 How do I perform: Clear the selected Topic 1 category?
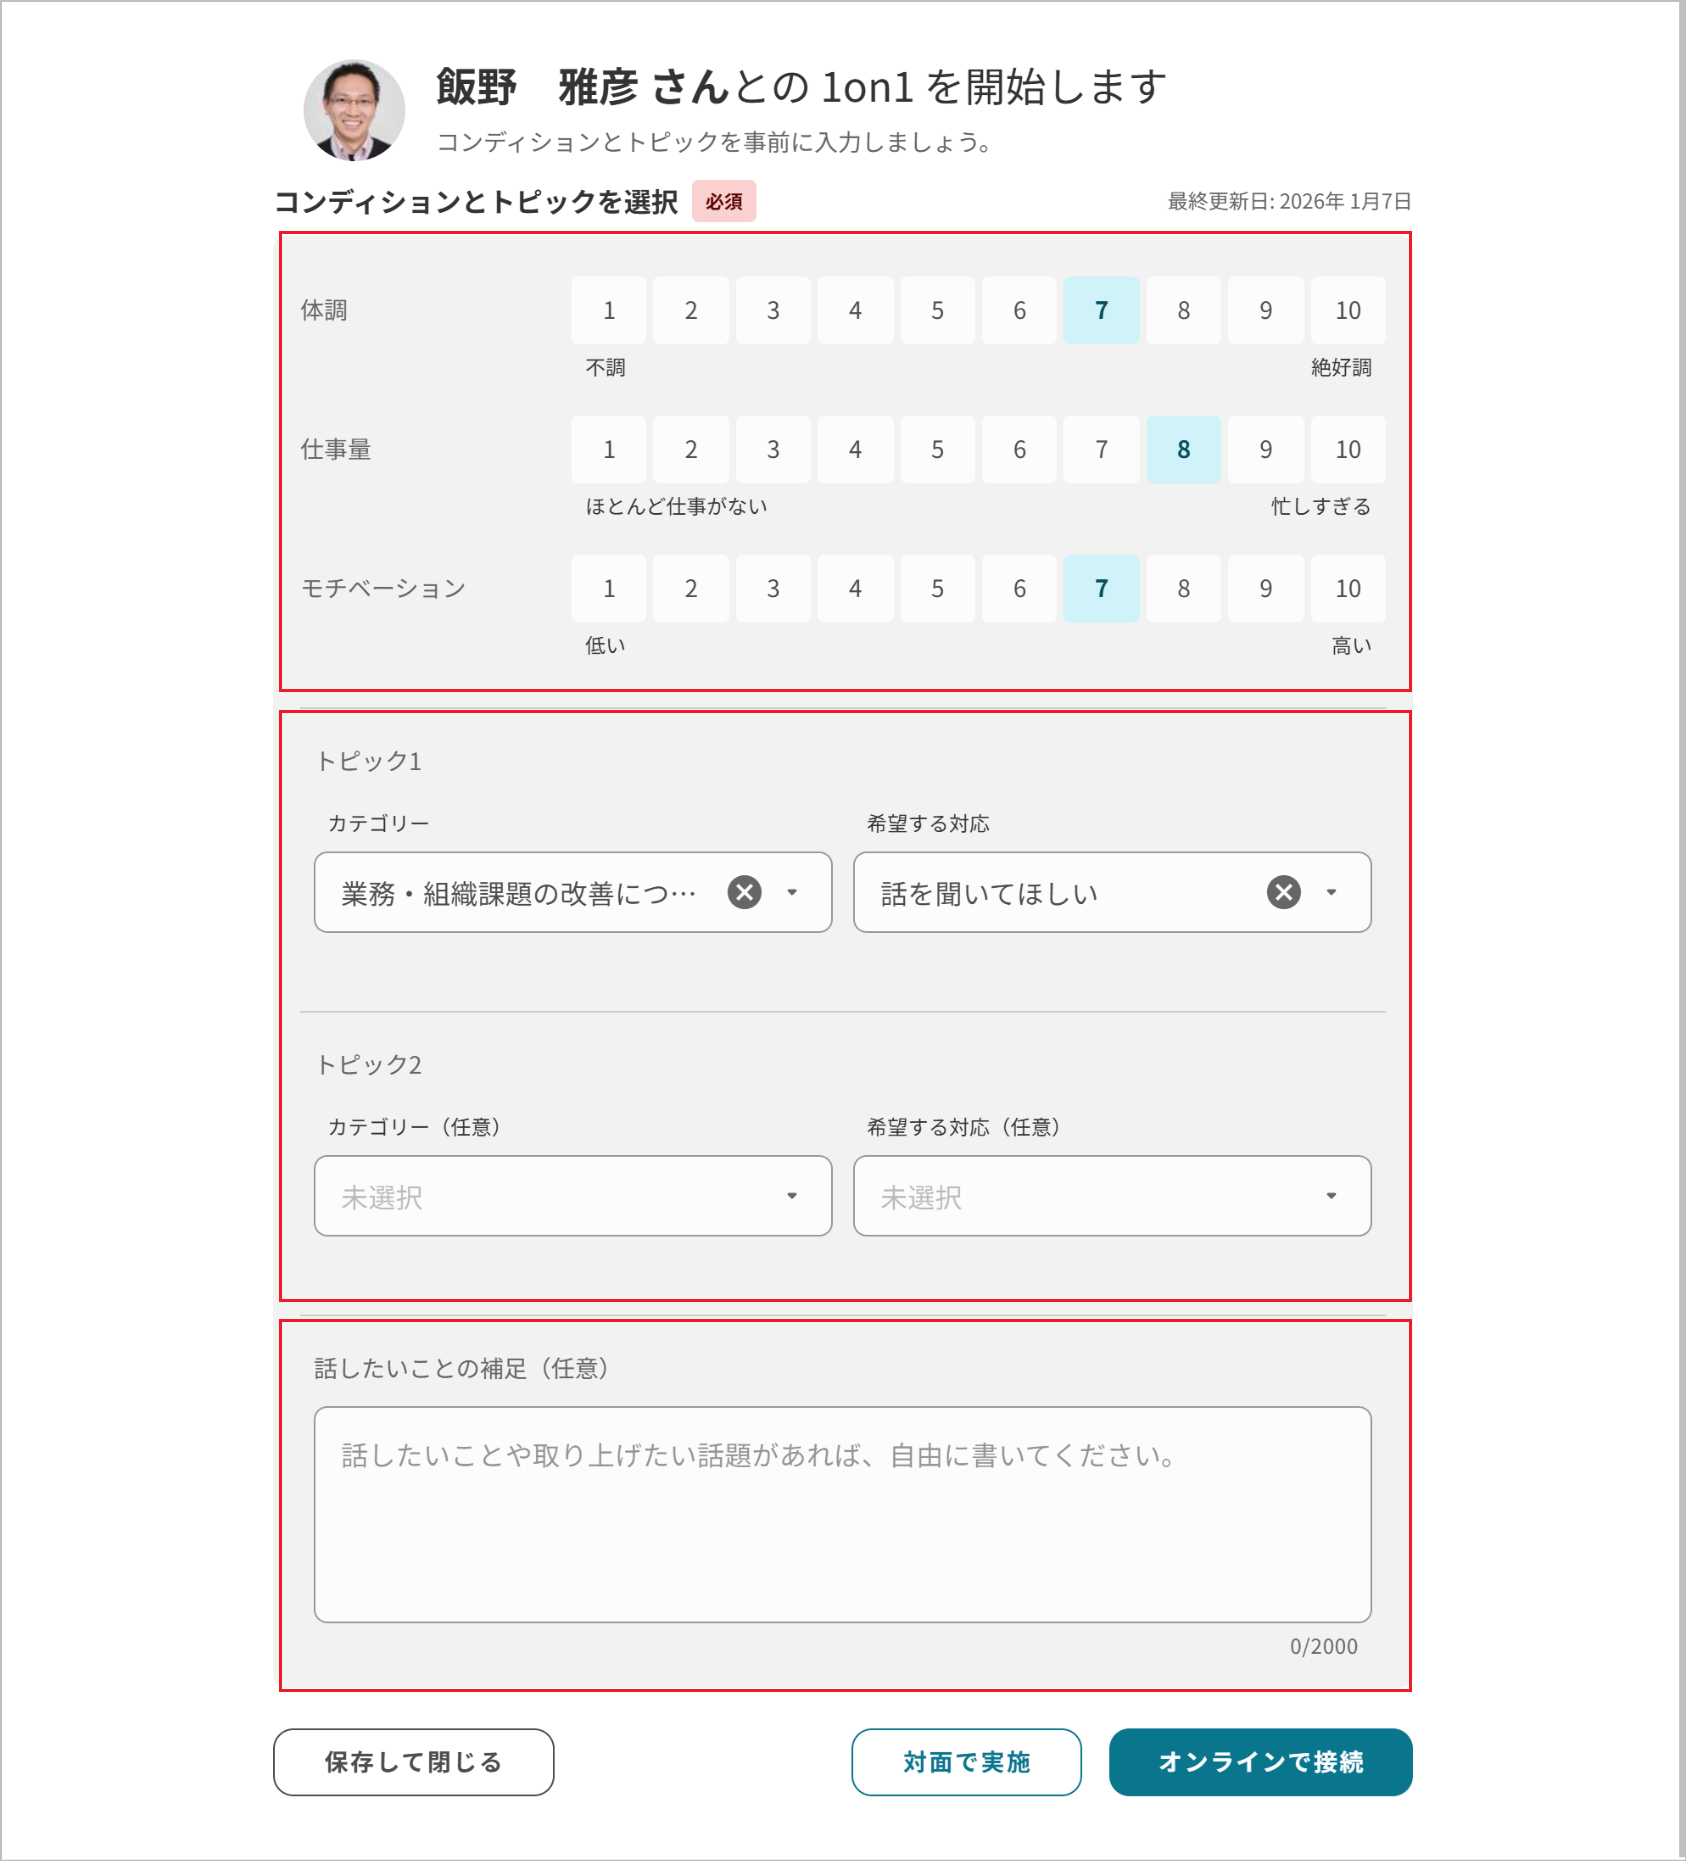744,893
